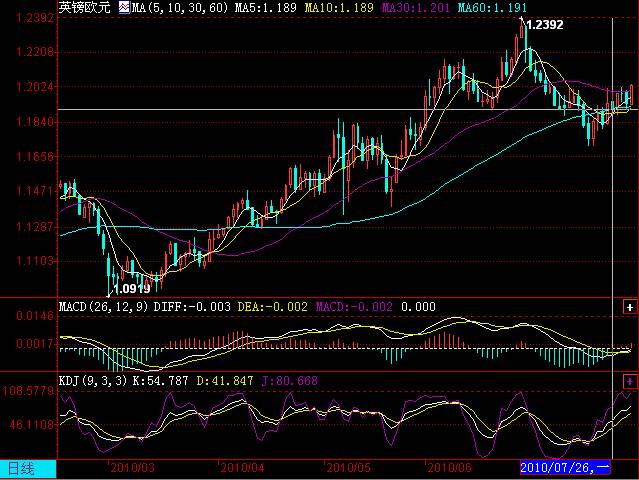Image resolution: width=639 pixels, height=480 pixels.
Task: Click the MA10:1.189 value
Action: [339, 8]
